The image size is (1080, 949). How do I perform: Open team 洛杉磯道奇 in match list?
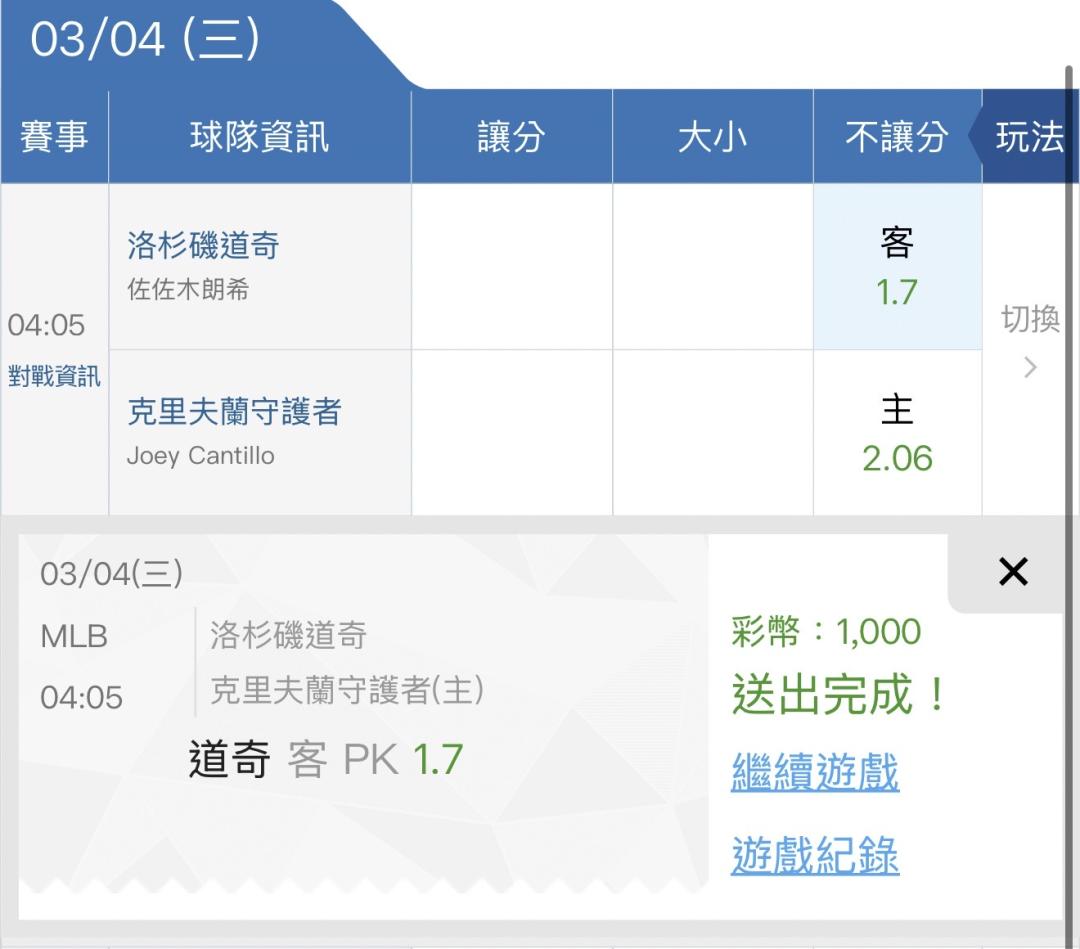203,245
